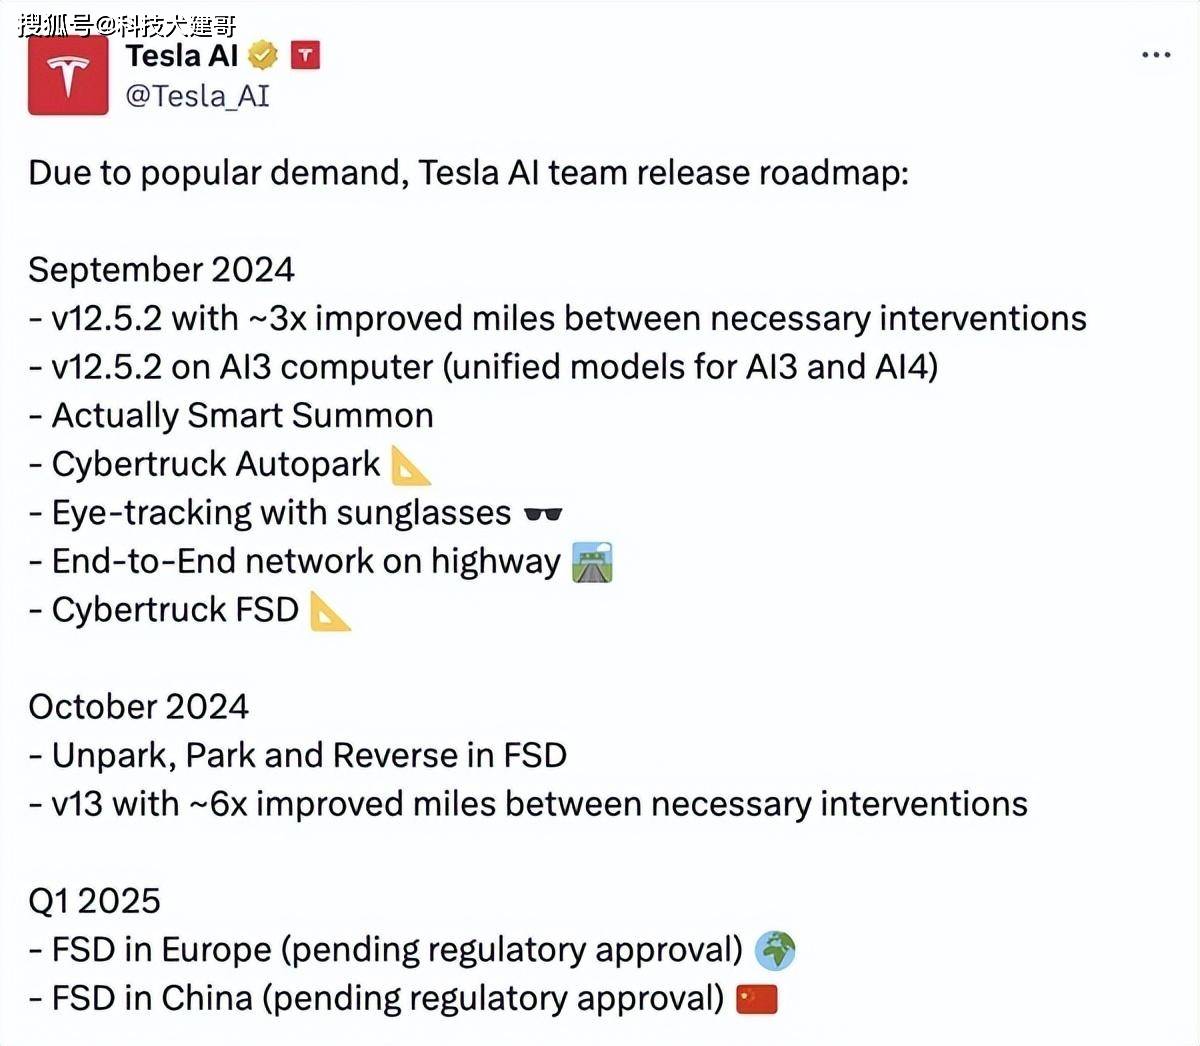This screenshot has width=1200, height=1046.
Task: Click the October 2024 heading text
Action: (x=138, y=707)
